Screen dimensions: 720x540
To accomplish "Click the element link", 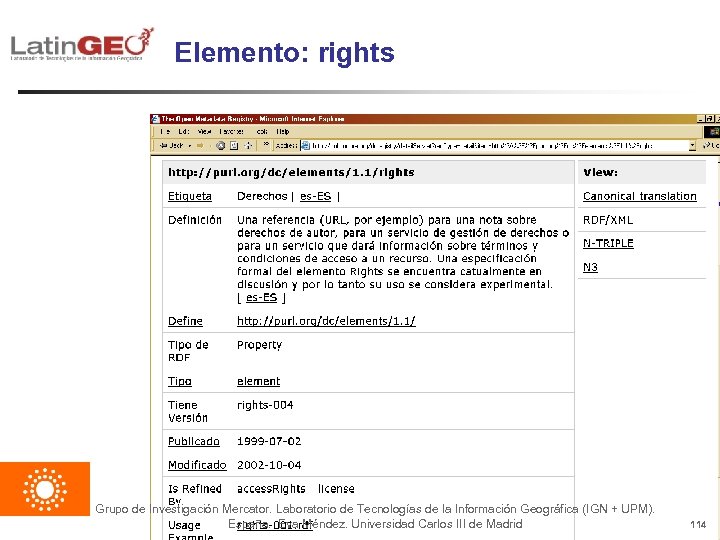I will point(259,381).
